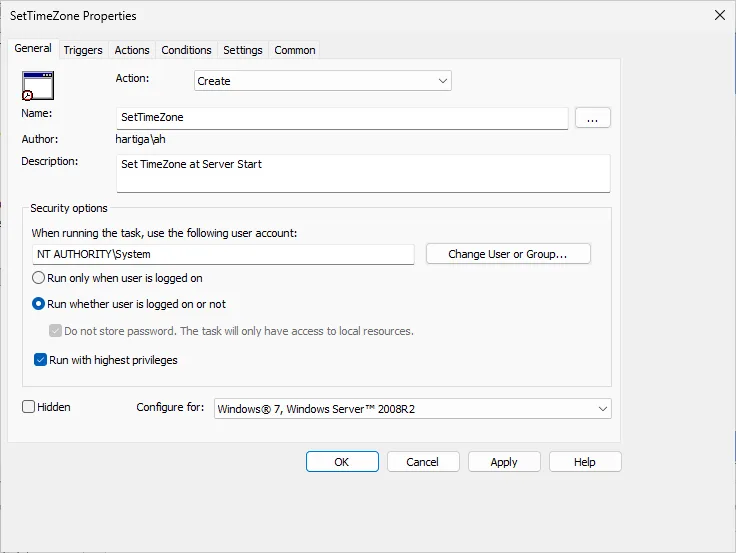Select the General tab
This screenshot has height=553, width=736.
33,48
